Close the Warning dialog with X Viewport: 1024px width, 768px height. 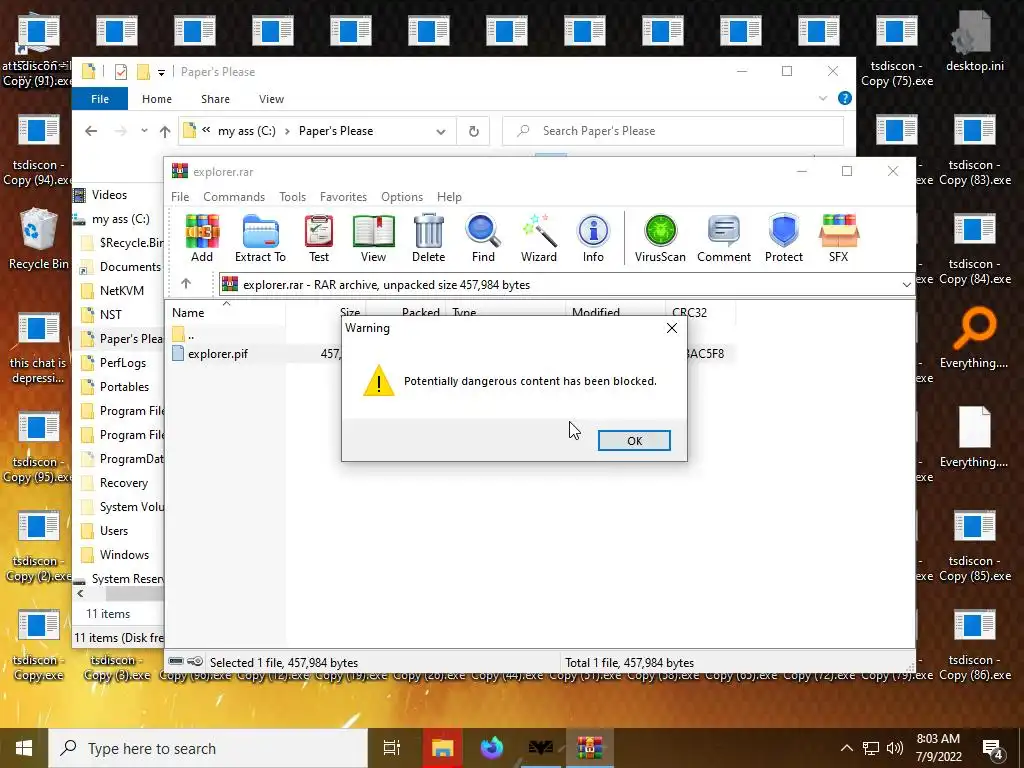(x=671, y=328)
